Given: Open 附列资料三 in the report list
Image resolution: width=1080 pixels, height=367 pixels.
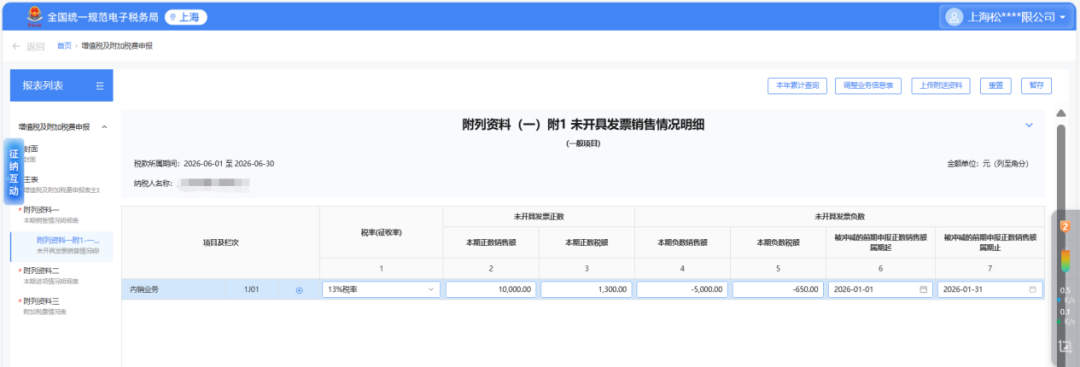Looking at the screenshot, I should 41,301.
